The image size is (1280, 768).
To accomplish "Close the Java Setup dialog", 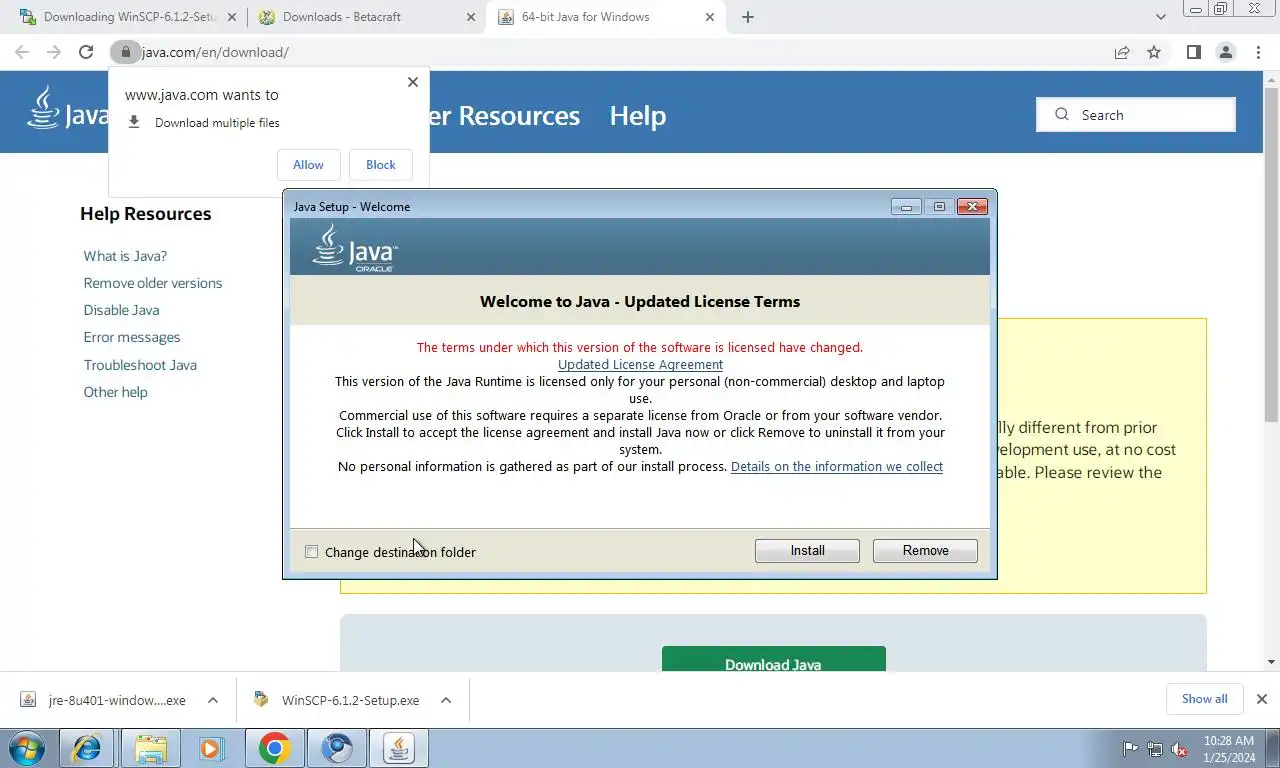I will [x=972, y=207].
